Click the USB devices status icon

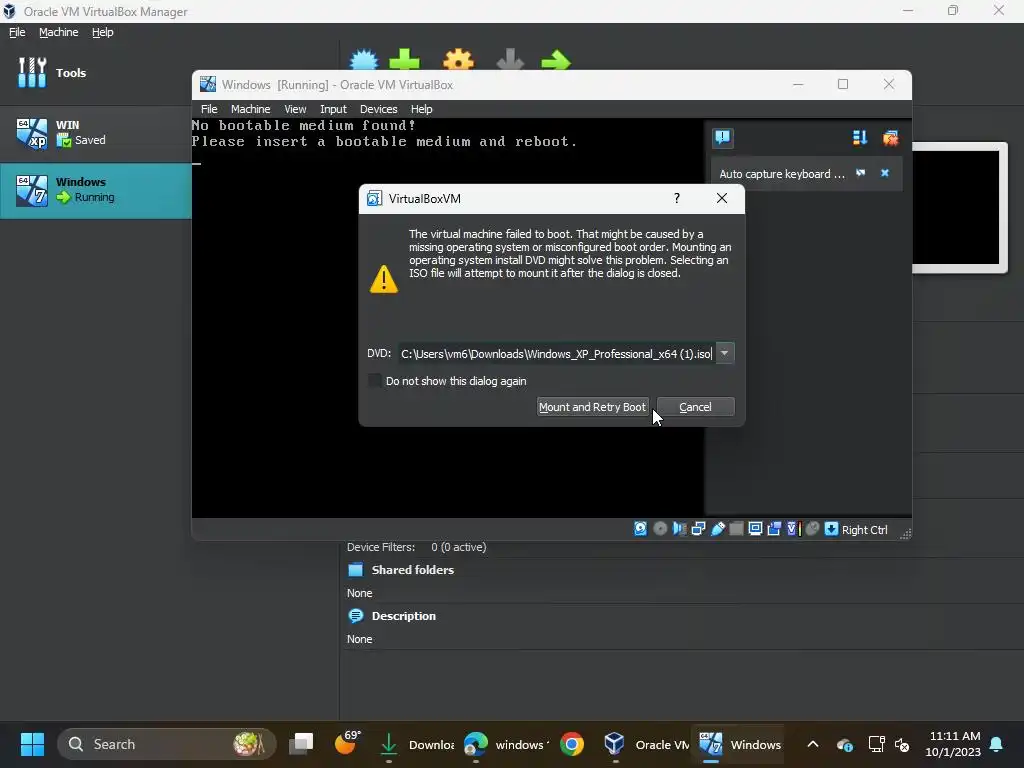click(x=718, y=529)
